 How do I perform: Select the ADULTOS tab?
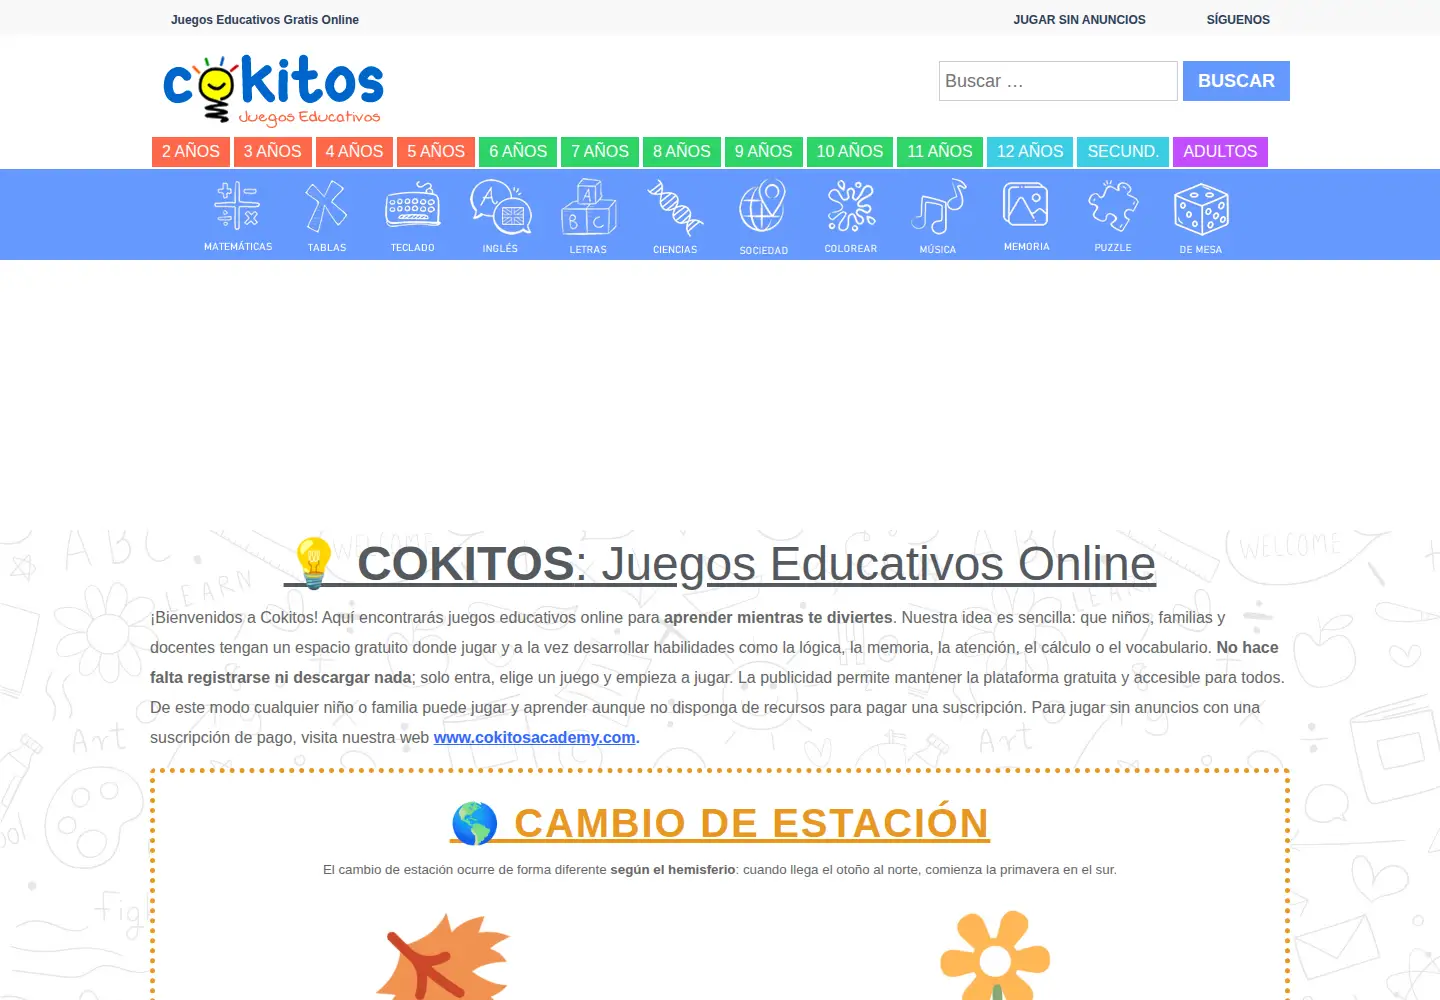tap(1220, 152)
